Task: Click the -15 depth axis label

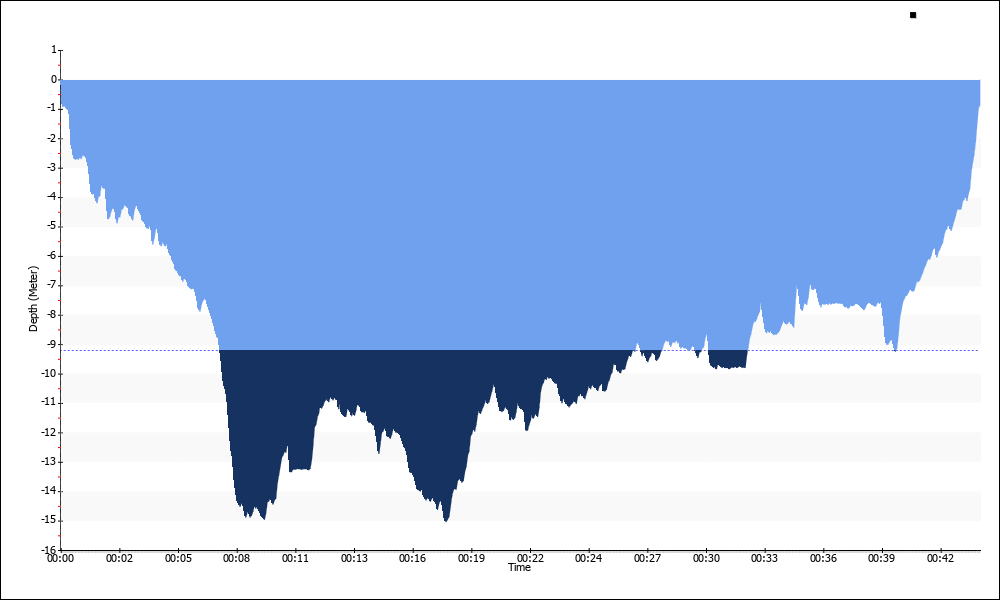Action: point(50,520)
